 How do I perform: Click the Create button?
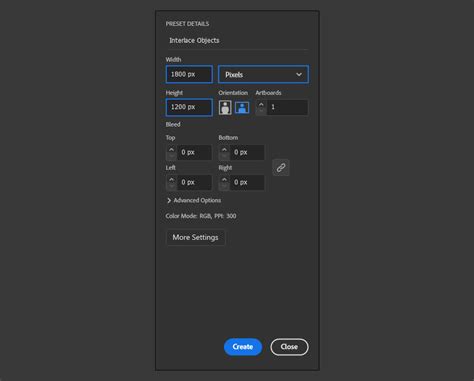click(x=243, y=347)
